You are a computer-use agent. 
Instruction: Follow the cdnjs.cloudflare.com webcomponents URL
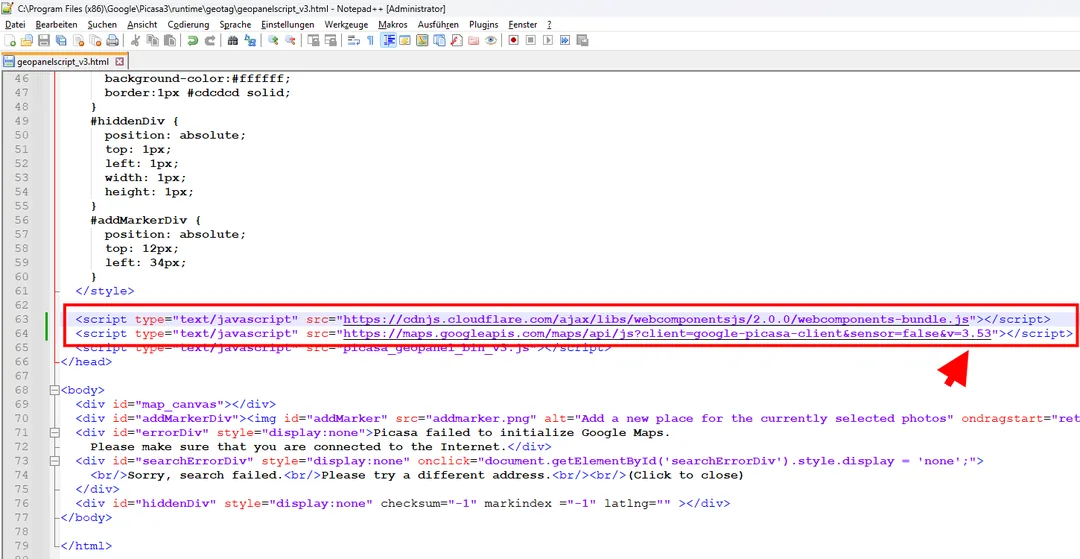[656, 319]
